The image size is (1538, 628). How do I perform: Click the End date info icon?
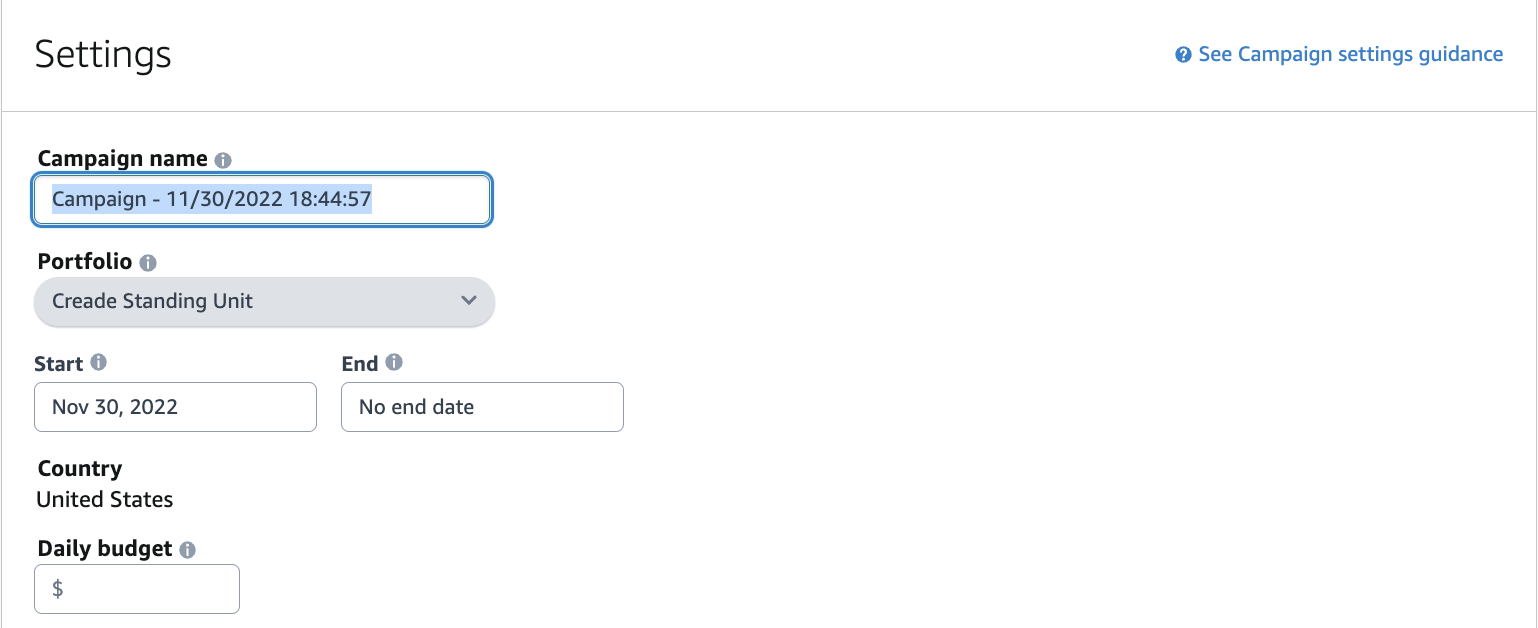393,363
